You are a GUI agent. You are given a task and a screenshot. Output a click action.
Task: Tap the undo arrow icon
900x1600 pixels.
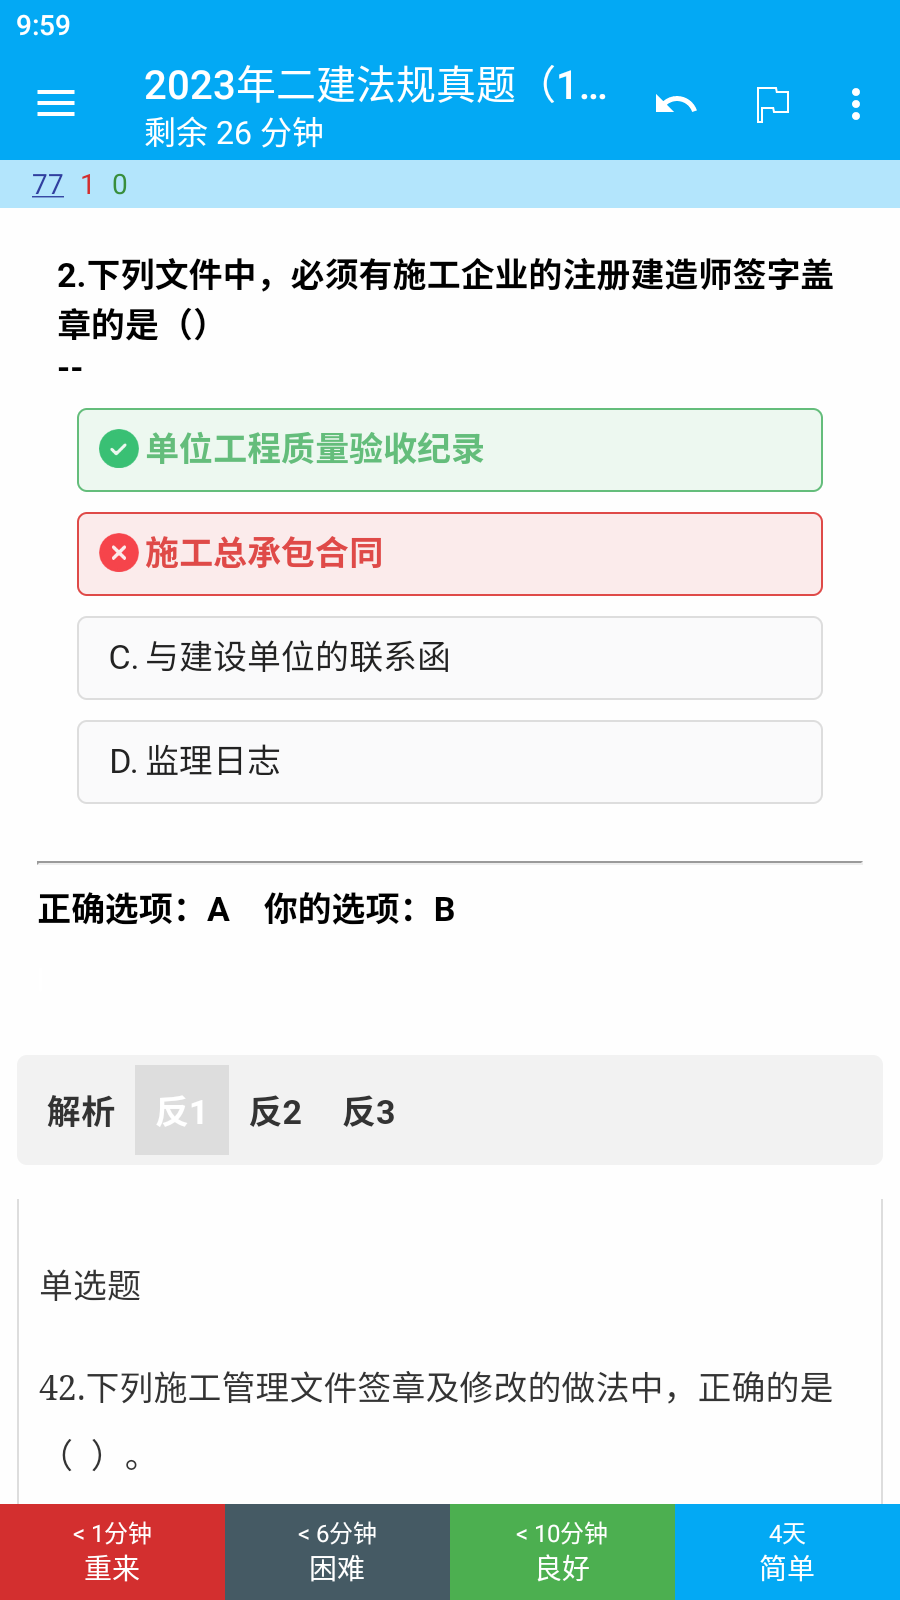(676, 103)
